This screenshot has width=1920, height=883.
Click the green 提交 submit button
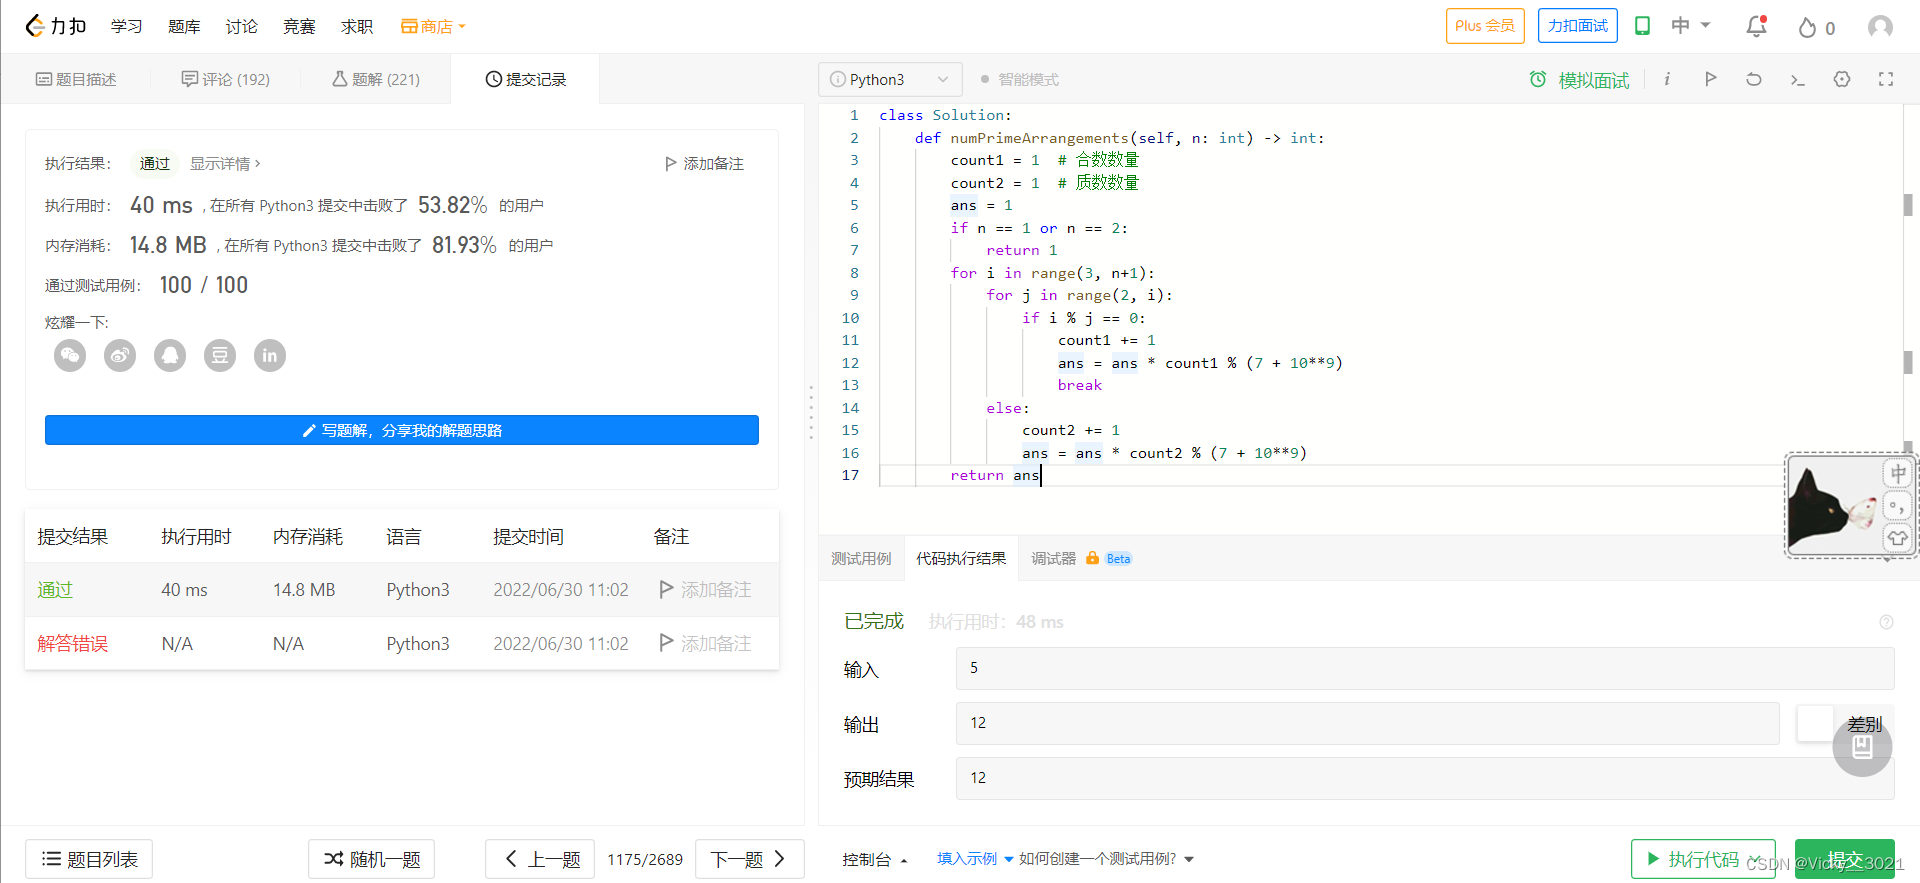coord(1845,859)
